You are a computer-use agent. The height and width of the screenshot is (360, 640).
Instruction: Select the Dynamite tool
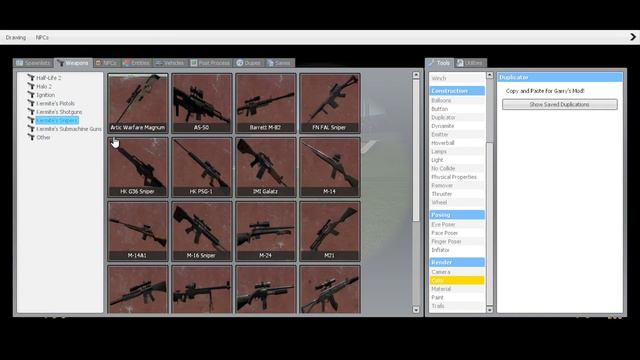[457, 126]
